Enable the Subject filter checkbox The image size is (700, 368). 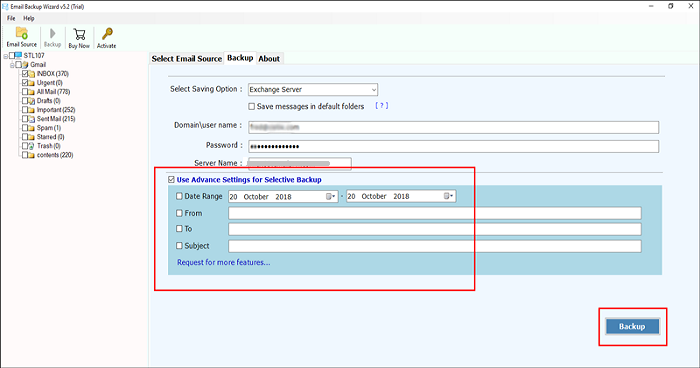coord(179,246)
